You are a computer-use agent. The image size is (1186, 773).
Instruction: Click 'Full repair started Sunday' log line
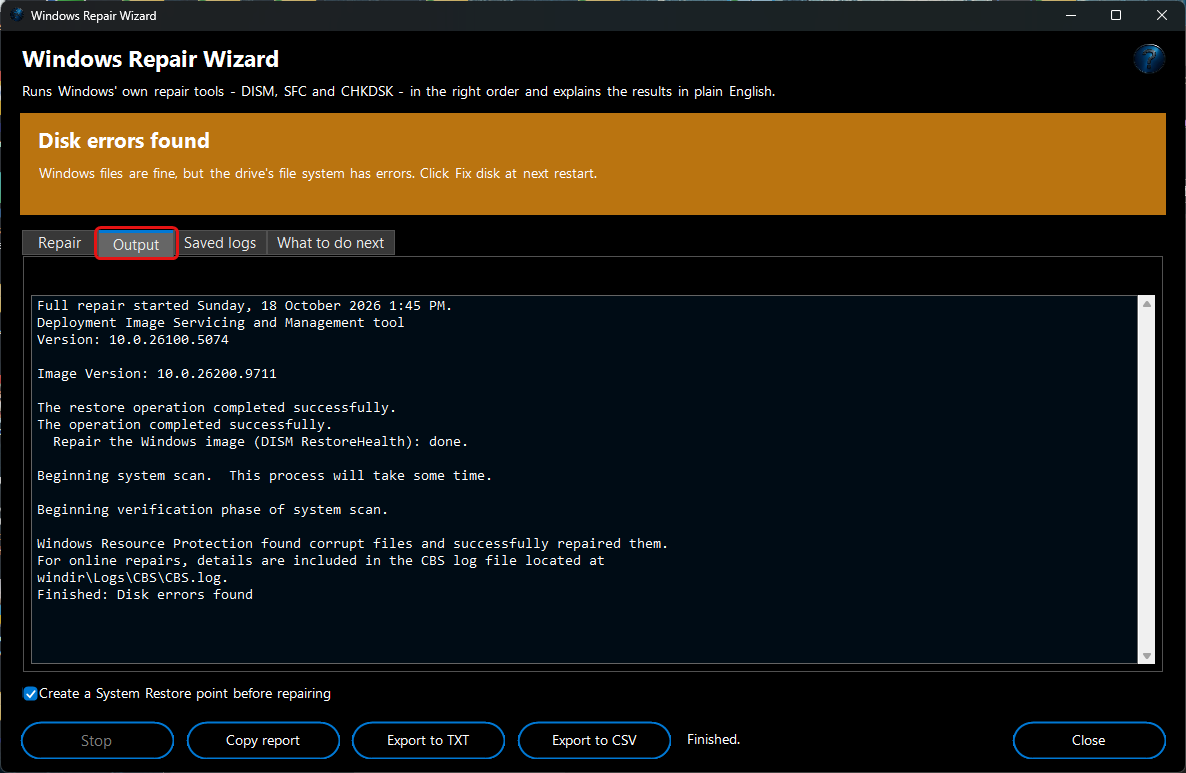point(244,306)
